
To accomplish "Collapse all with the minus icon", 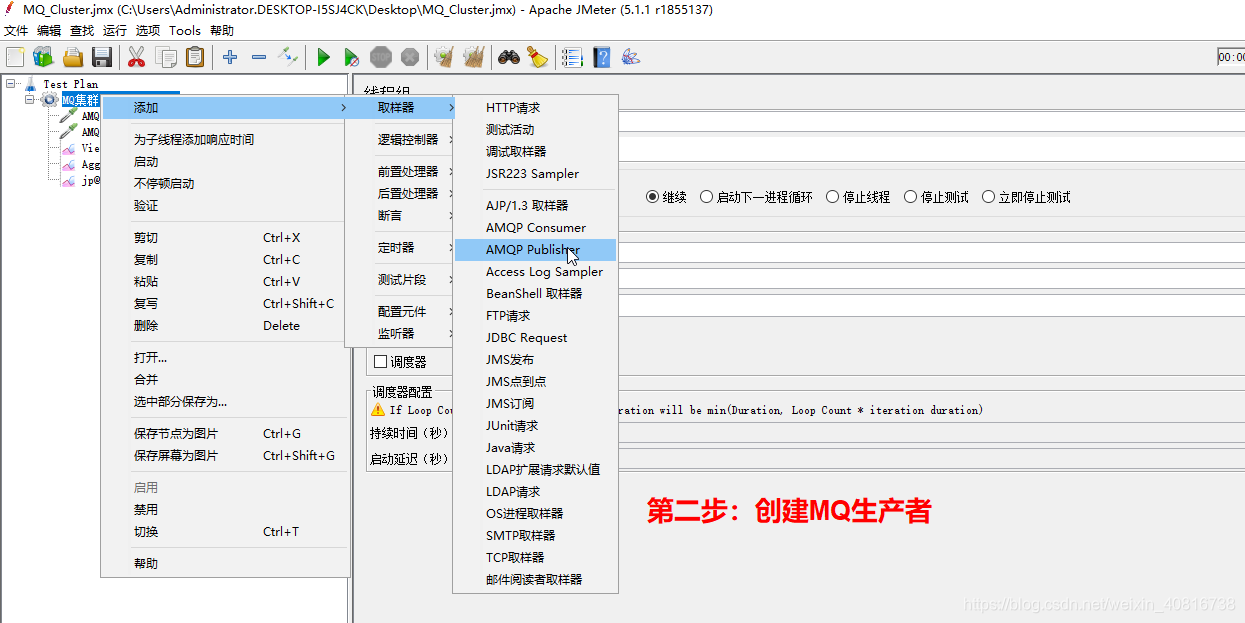I will [259, 57].
